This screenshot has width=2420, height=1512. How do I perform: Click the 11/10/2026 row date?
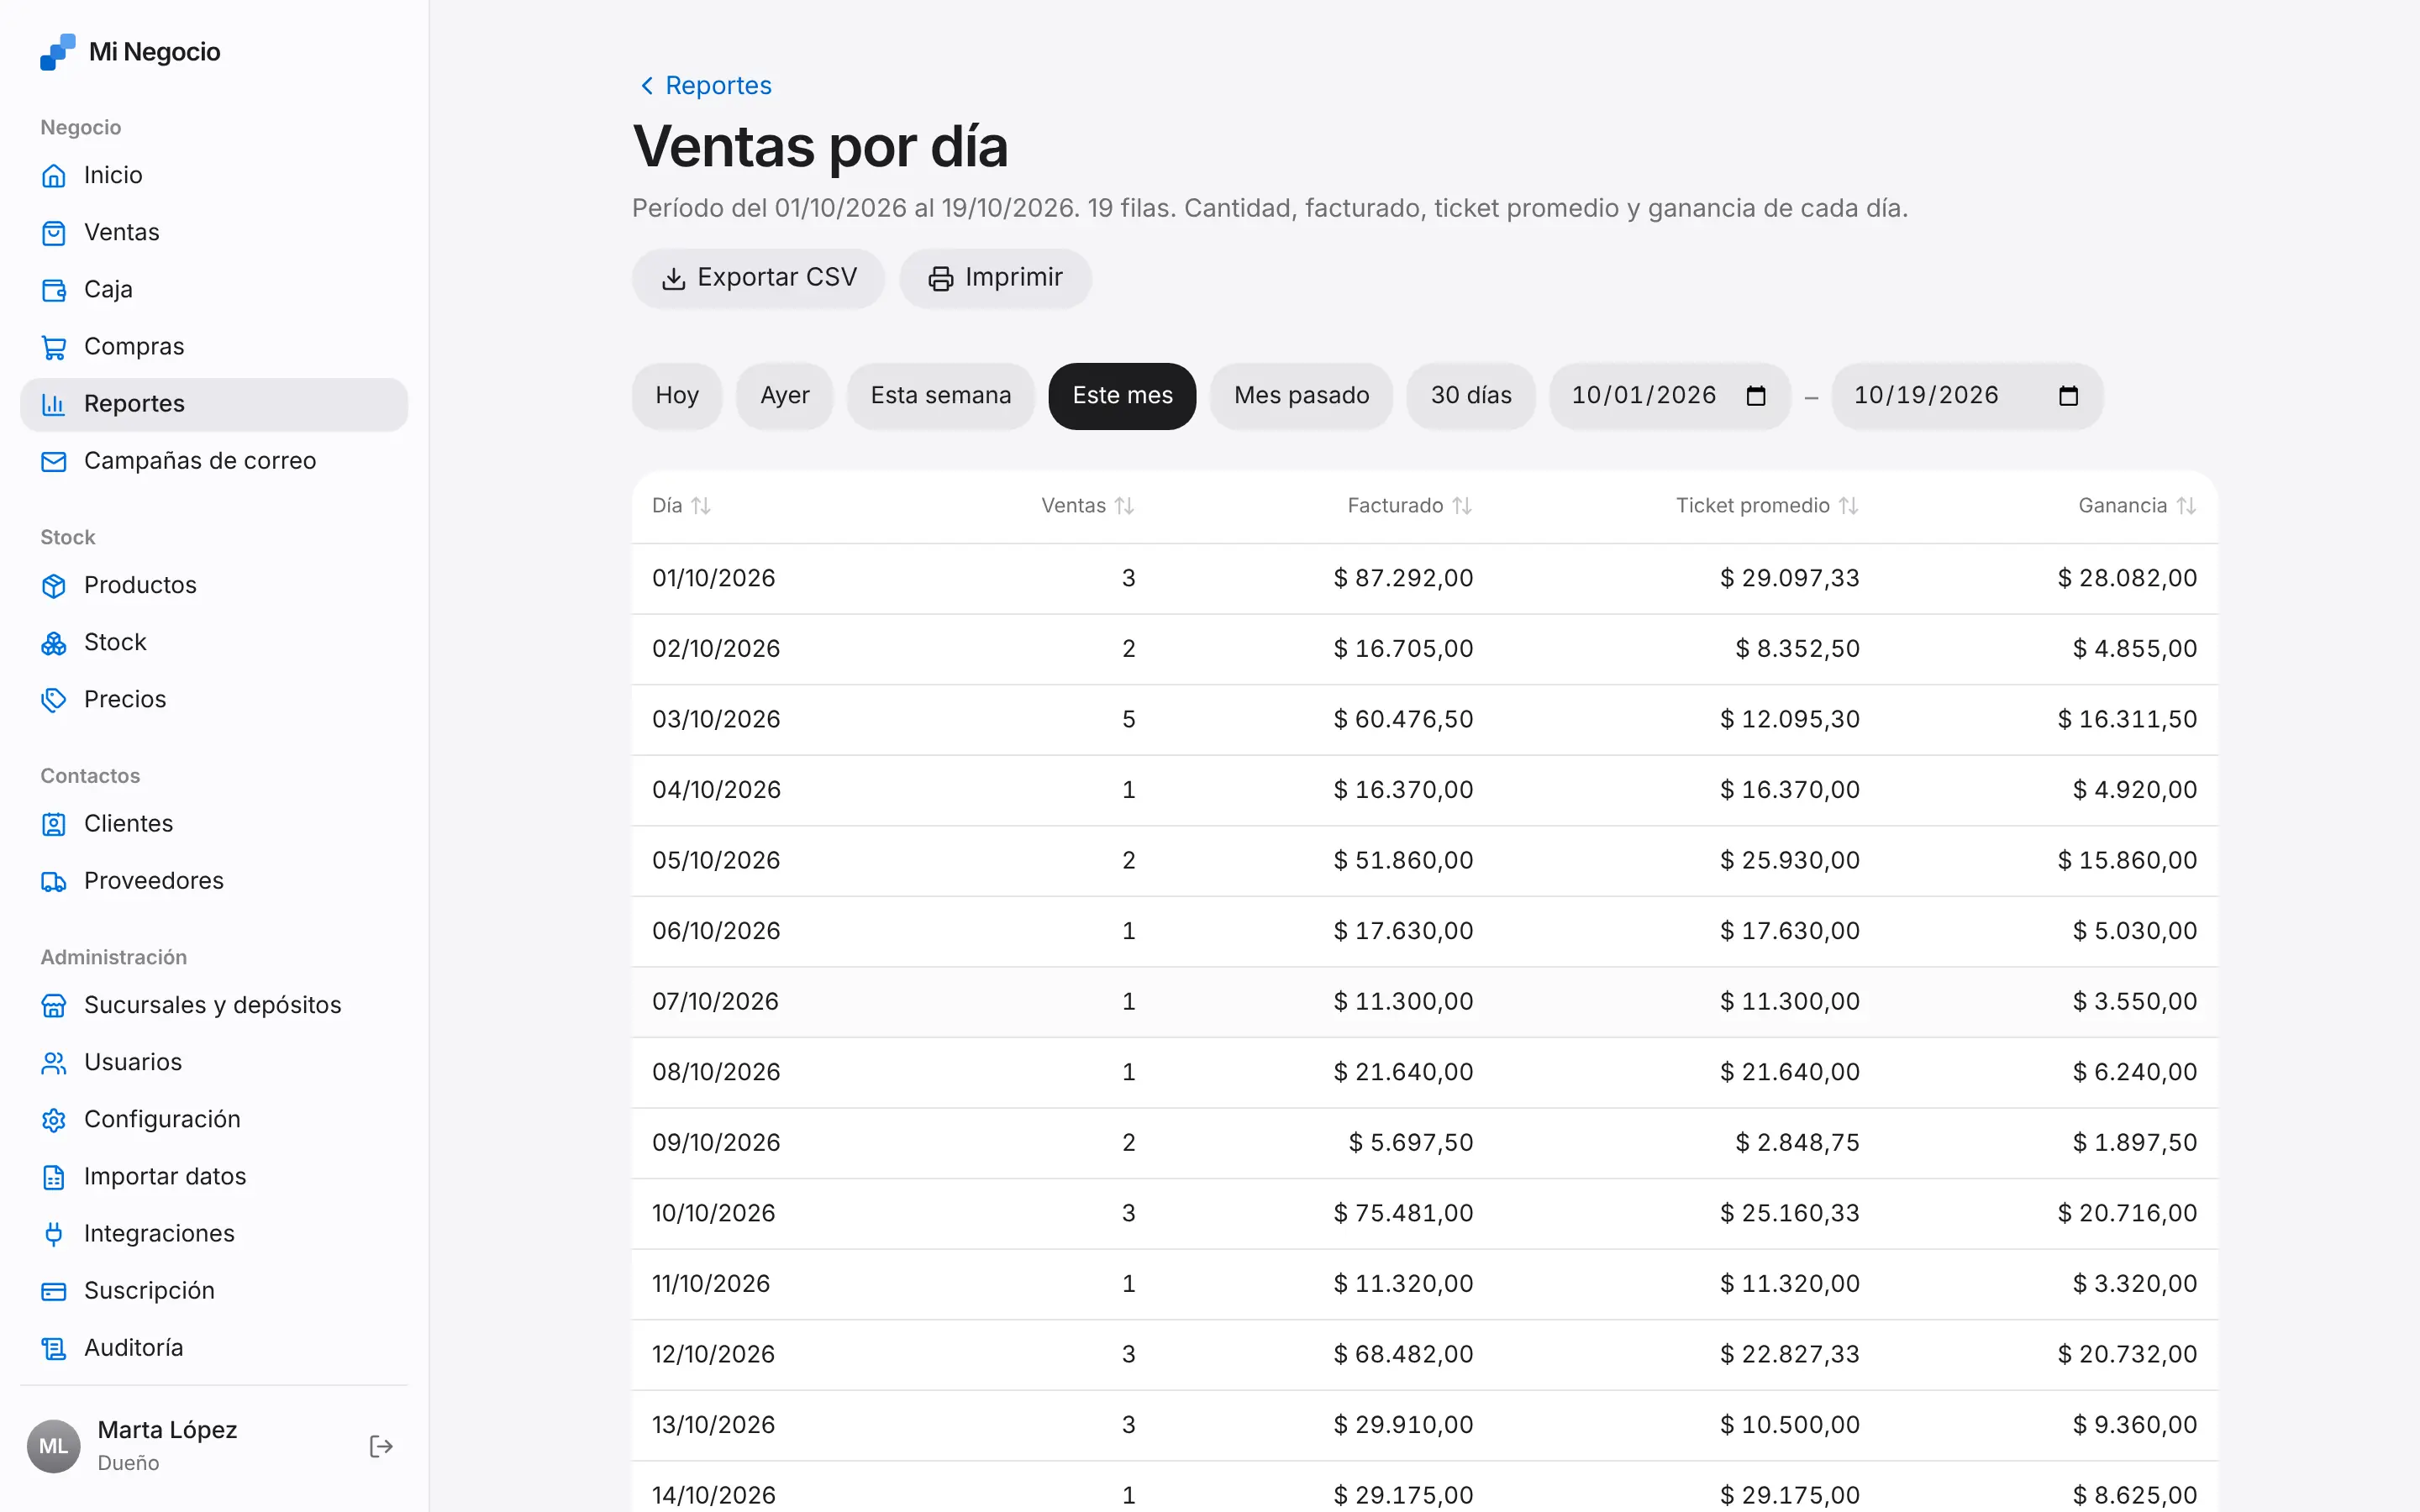711,1284
